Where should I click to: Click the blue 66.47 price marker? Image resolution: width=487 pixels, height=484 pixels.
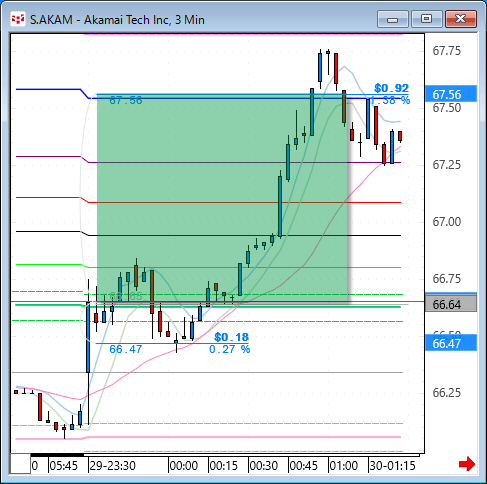(451, 343)
